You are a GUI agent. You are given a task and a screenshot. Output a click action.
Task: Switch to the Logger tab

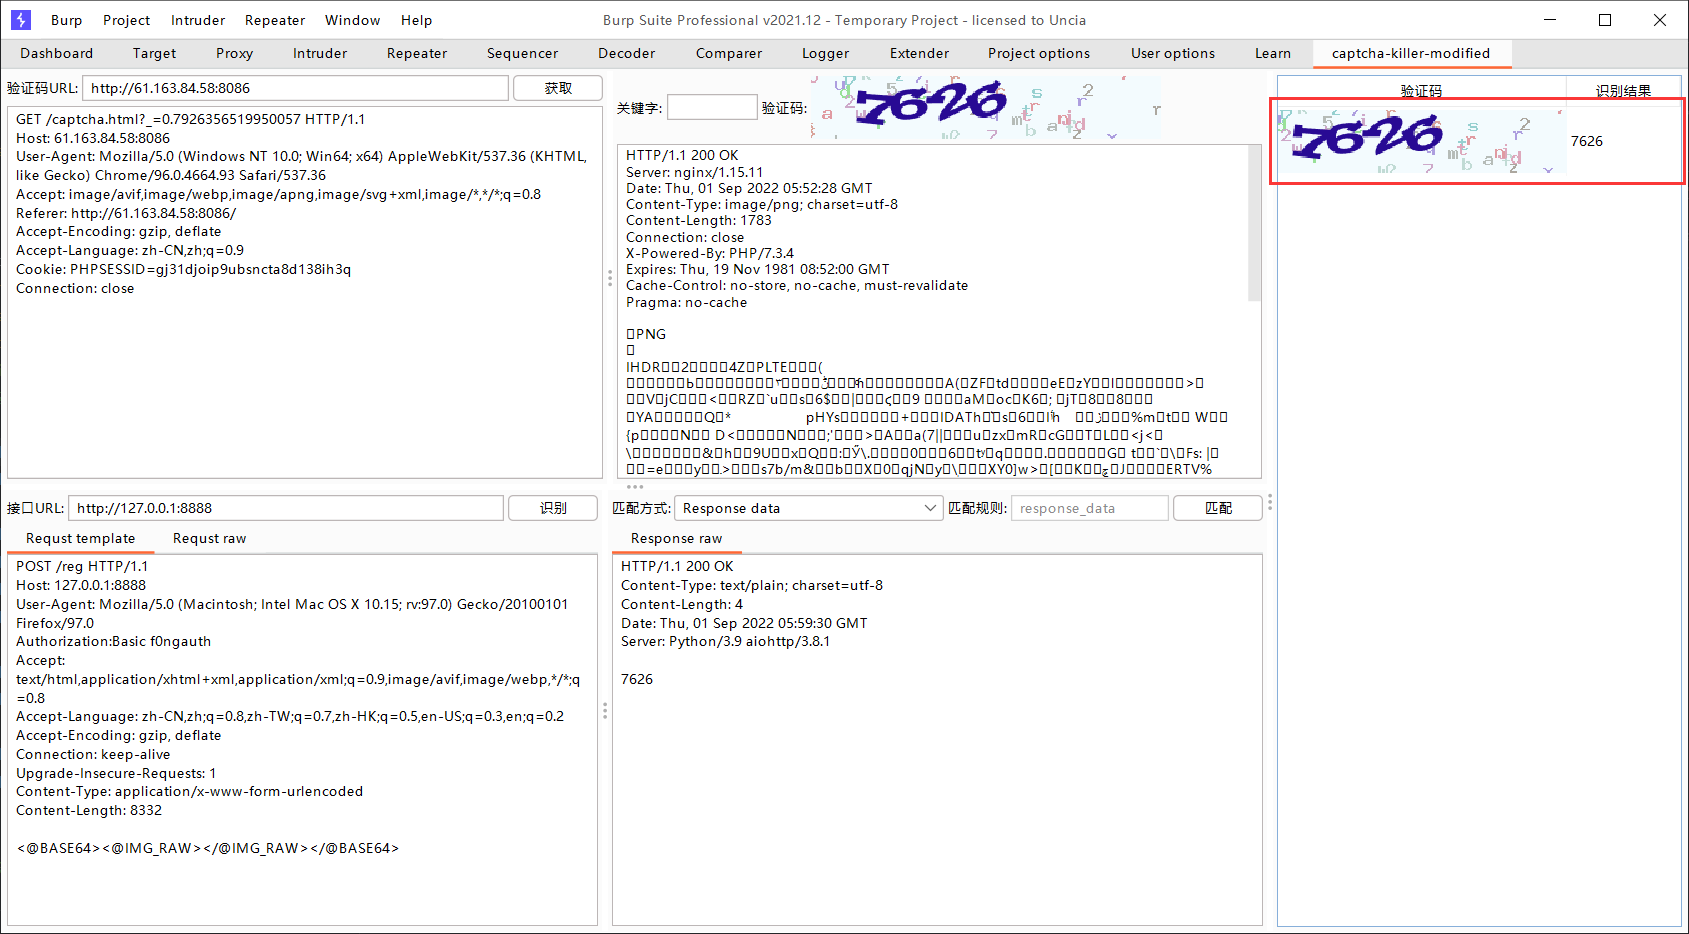[x=826, y=53]
